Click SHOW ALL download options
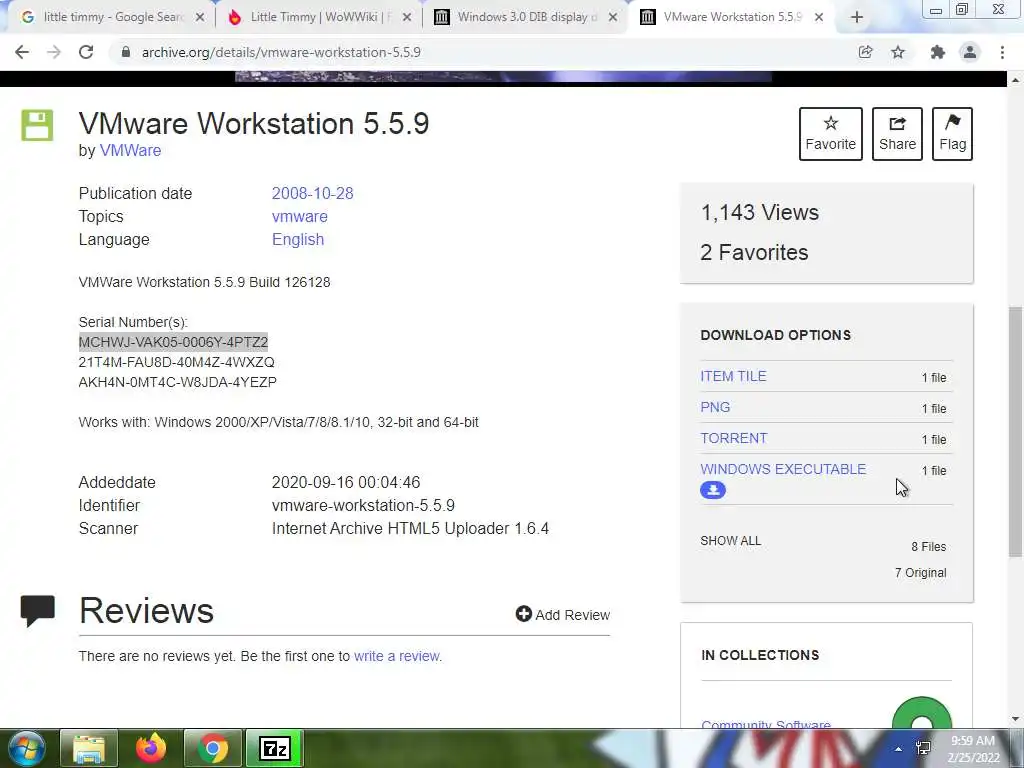 (x=730, y=541)
